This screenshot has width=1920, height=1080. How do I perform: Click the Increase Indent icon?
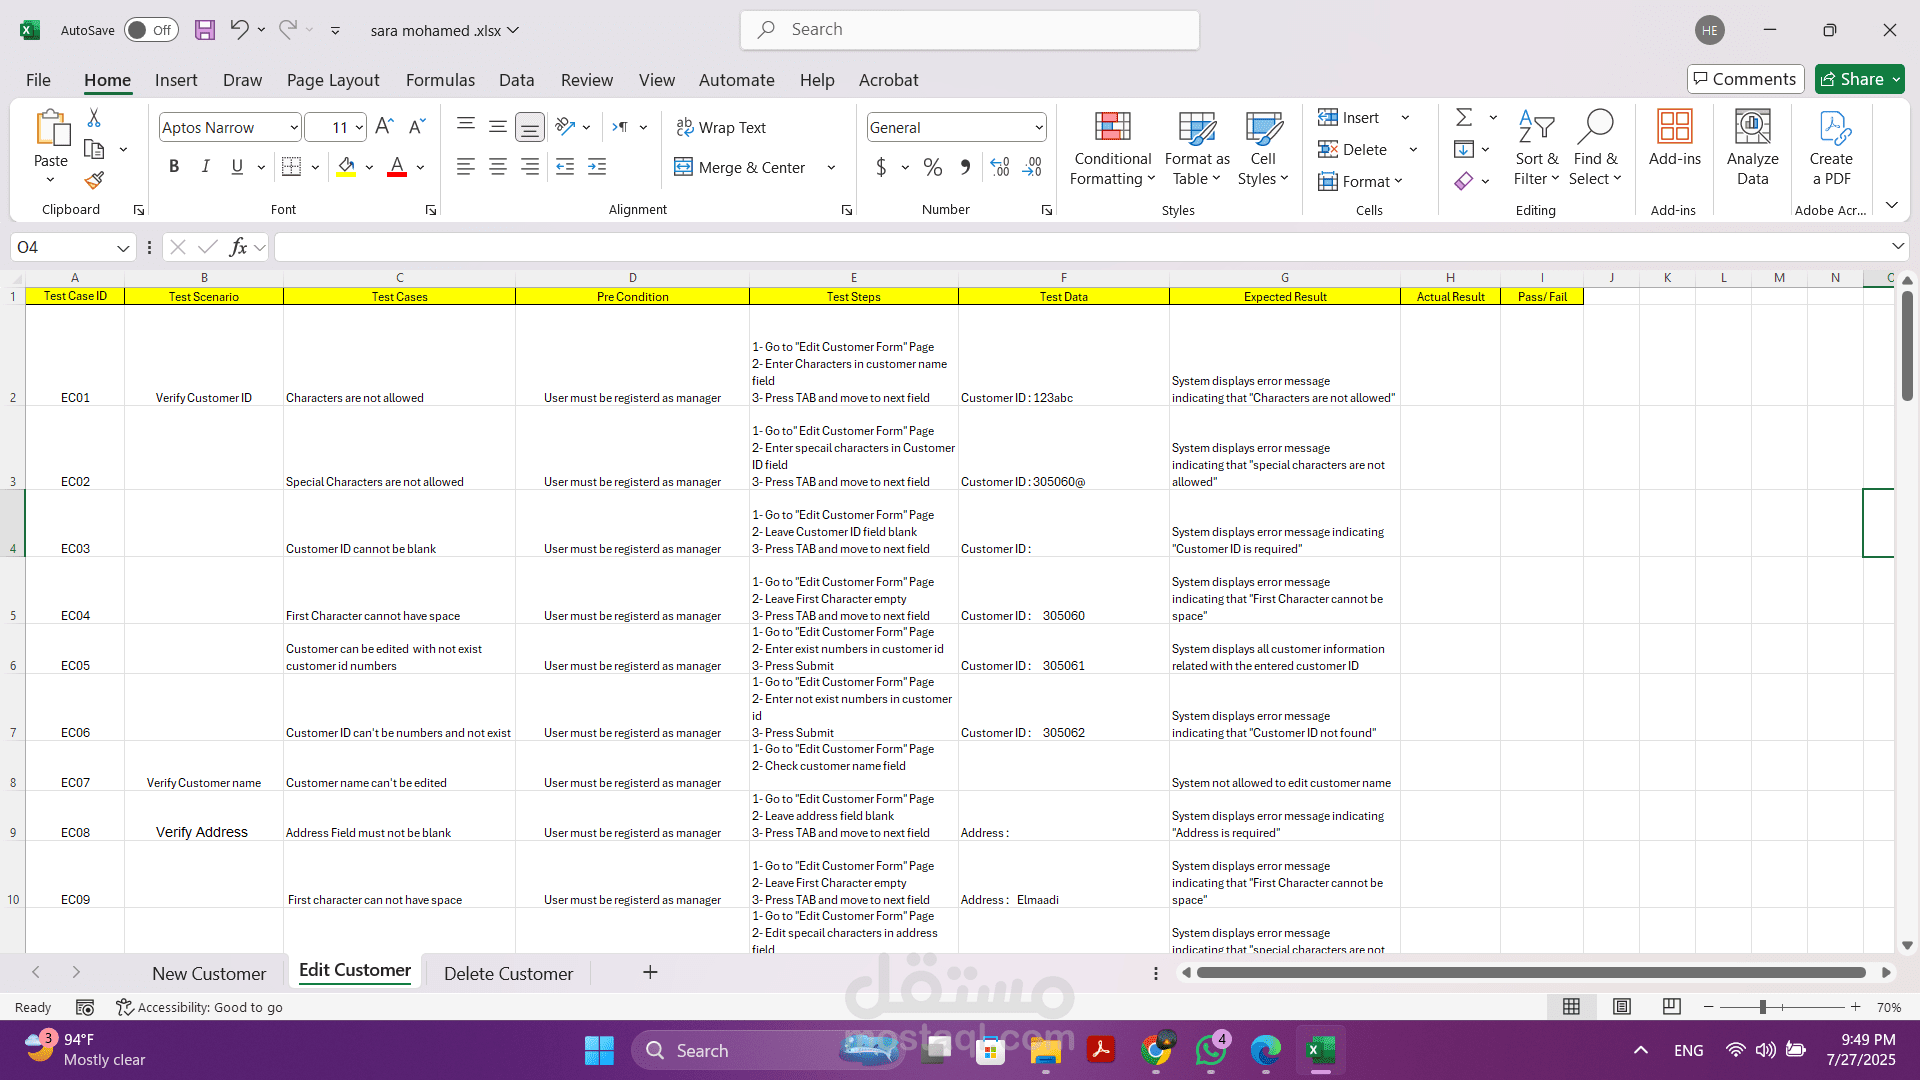597,167
